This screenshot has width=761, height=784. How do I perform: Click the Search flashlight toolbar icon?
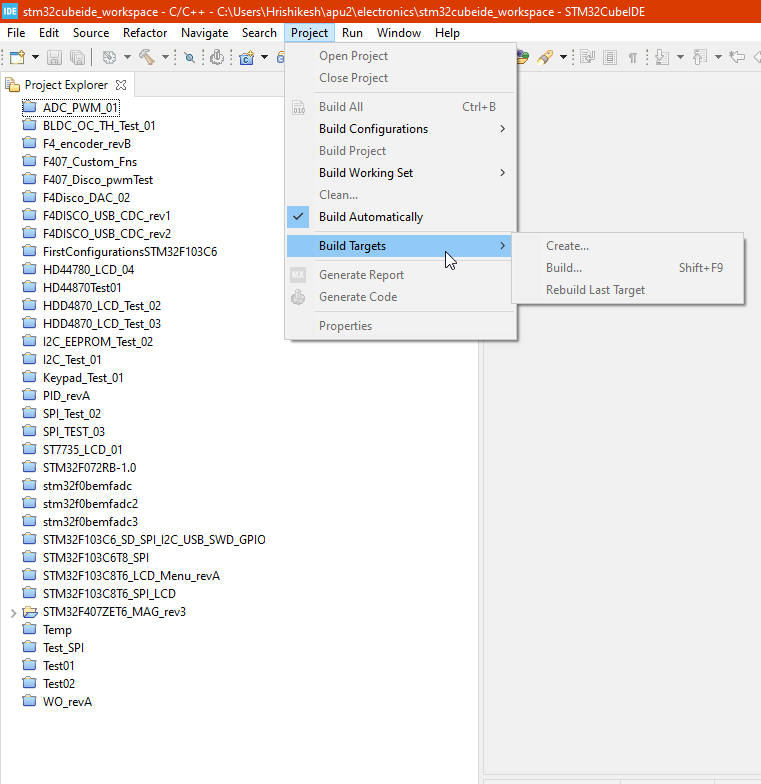tap(545, 58)
